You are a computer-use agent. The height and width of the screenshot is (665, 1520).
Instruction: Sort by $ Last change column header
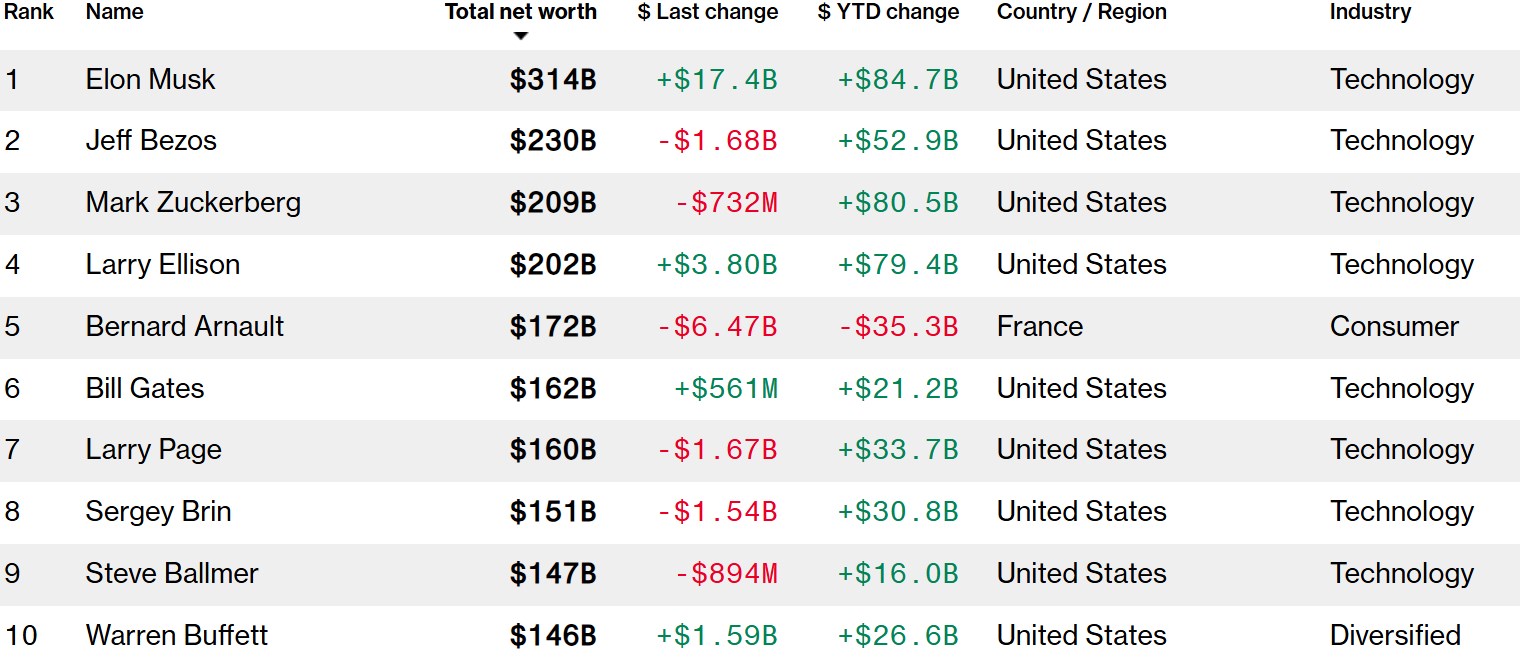708,12
